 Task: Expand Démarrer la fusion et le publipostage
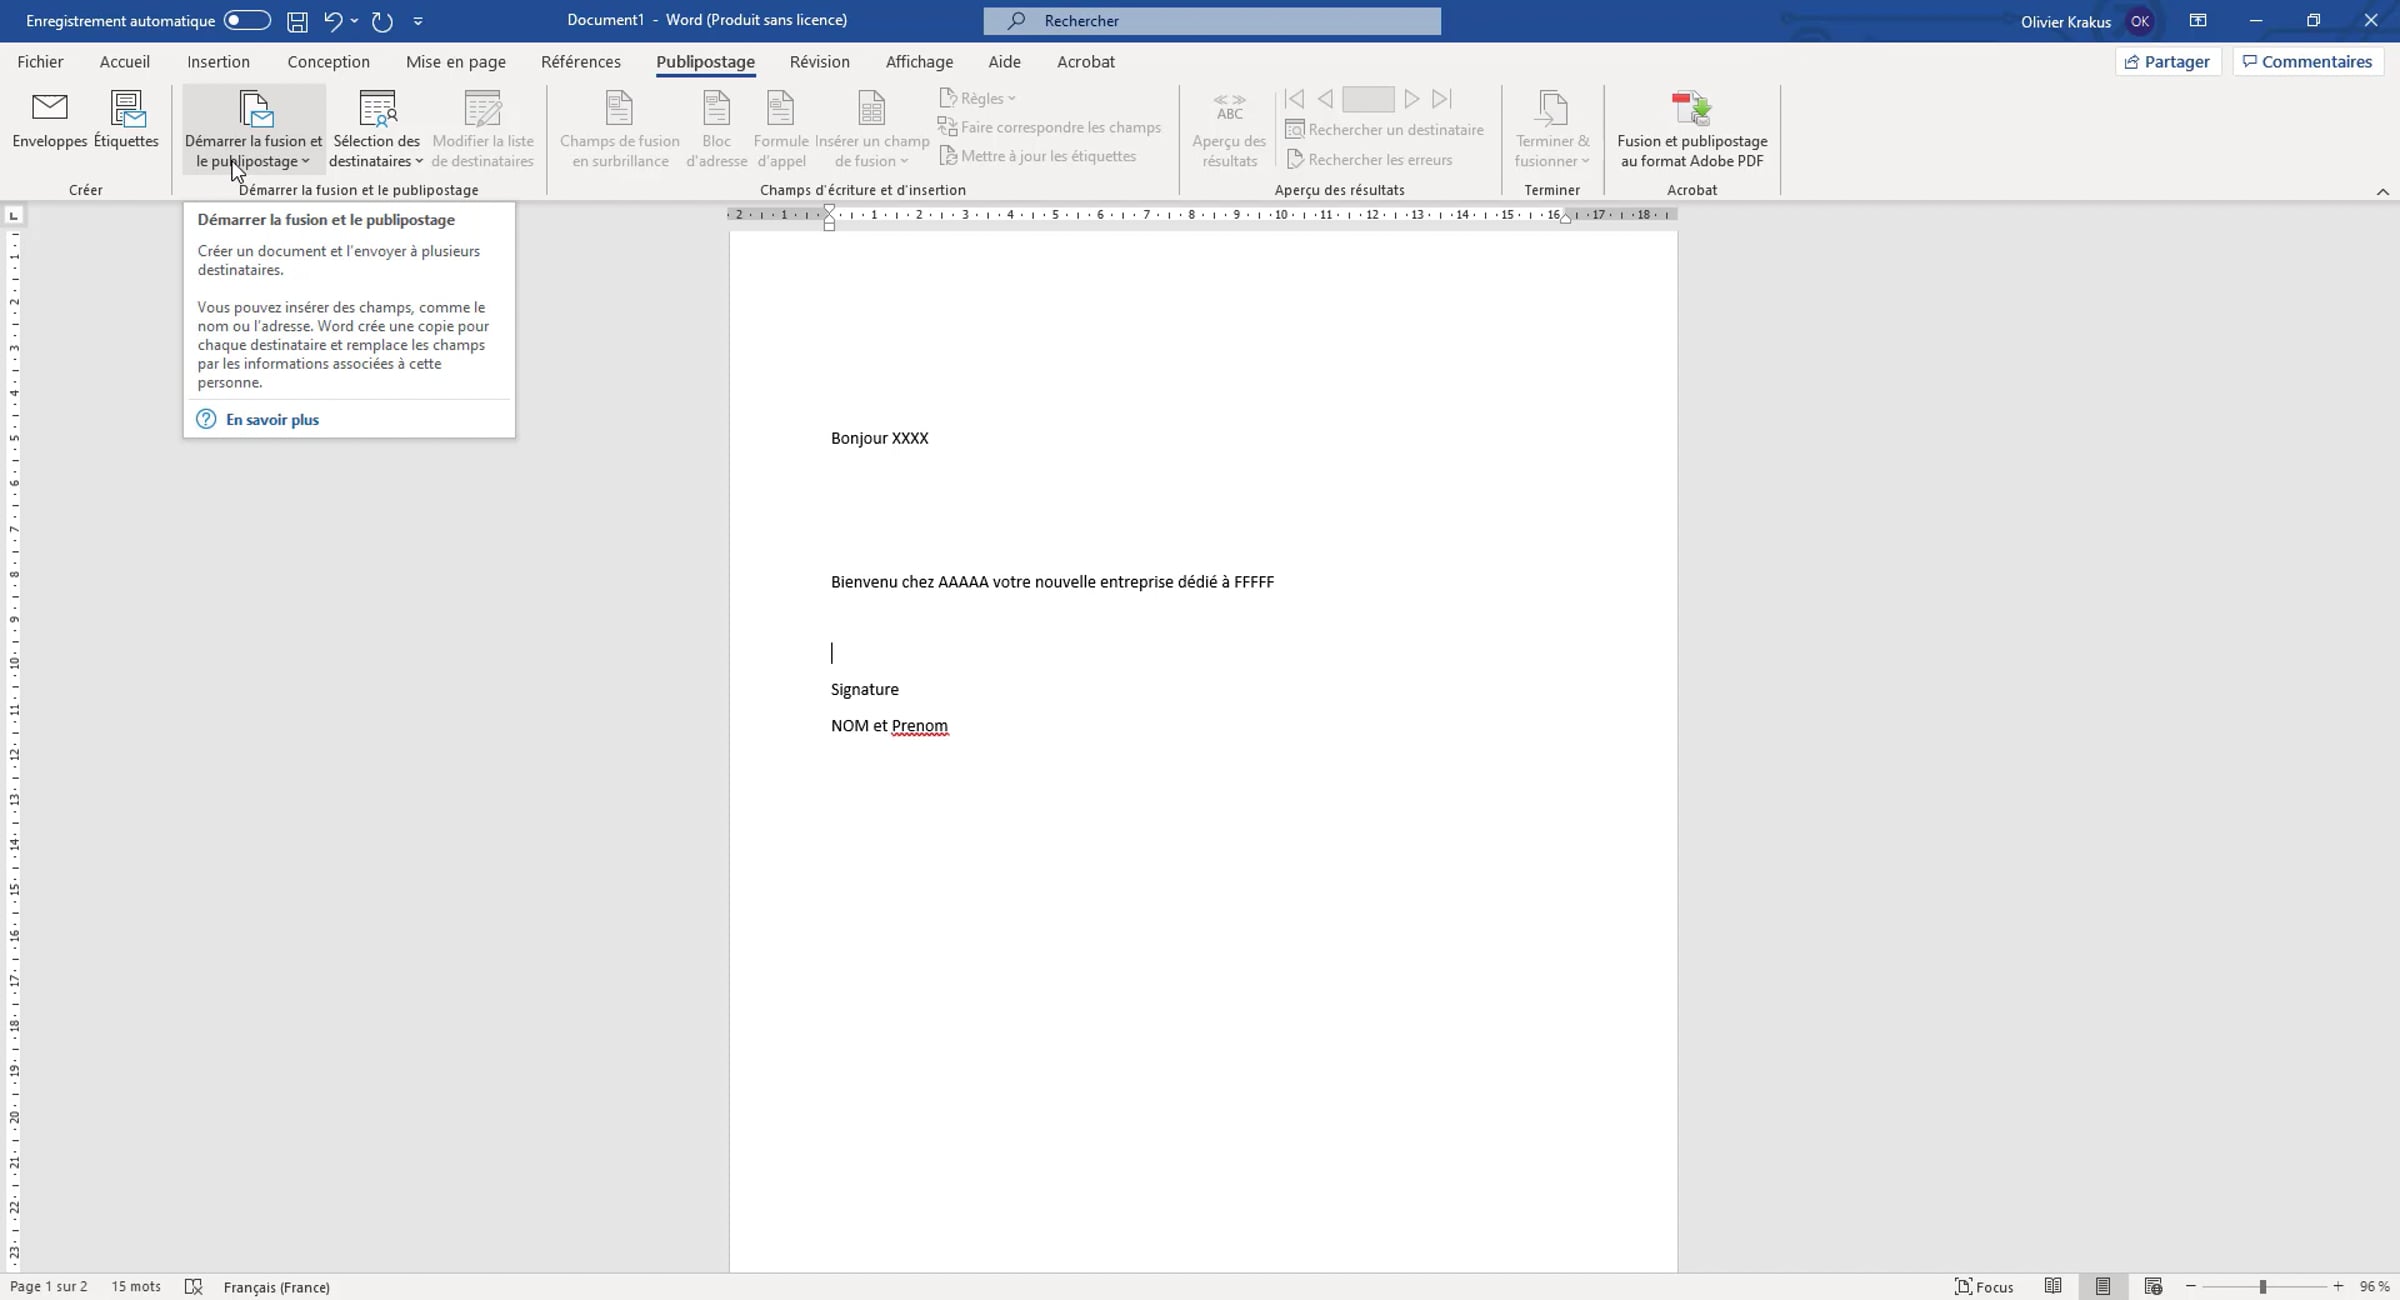tap(254, 130)
